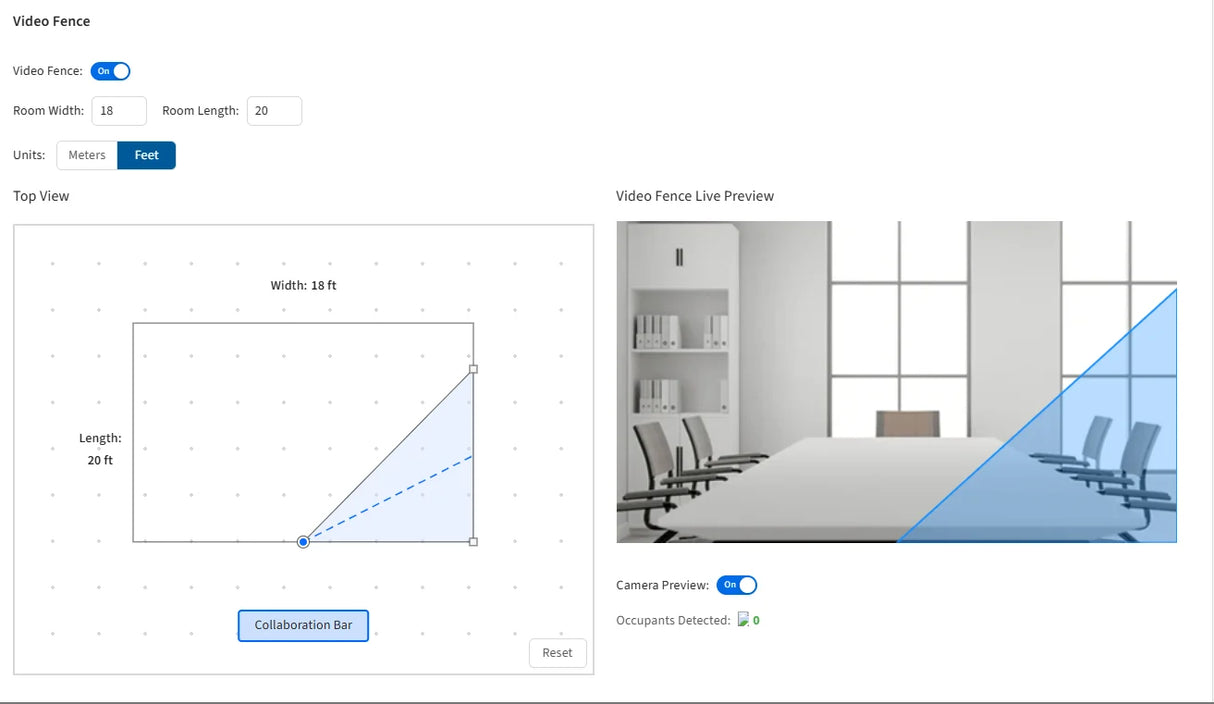Select the upper right fence corner handle
This screenshot has height=704, width=1214.
[473, 369]
